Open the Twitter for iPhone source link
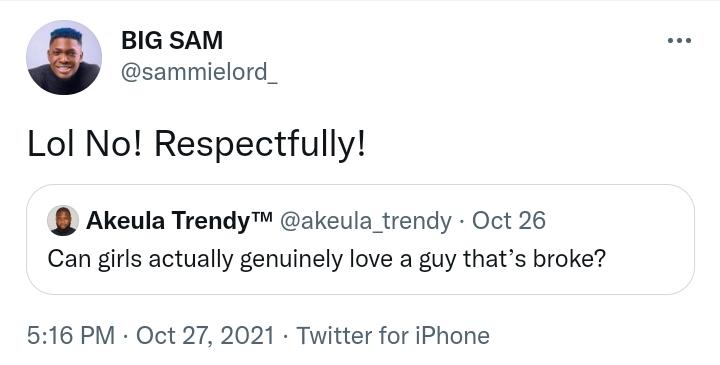 click(x=393, y=336)
